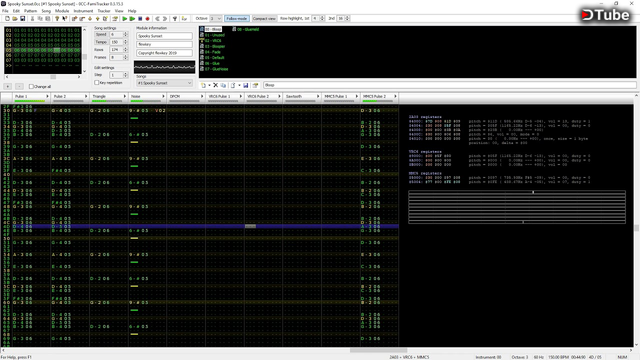
Task: Expand DPCM channel effect columns arrow
Action: coord(202,96)
